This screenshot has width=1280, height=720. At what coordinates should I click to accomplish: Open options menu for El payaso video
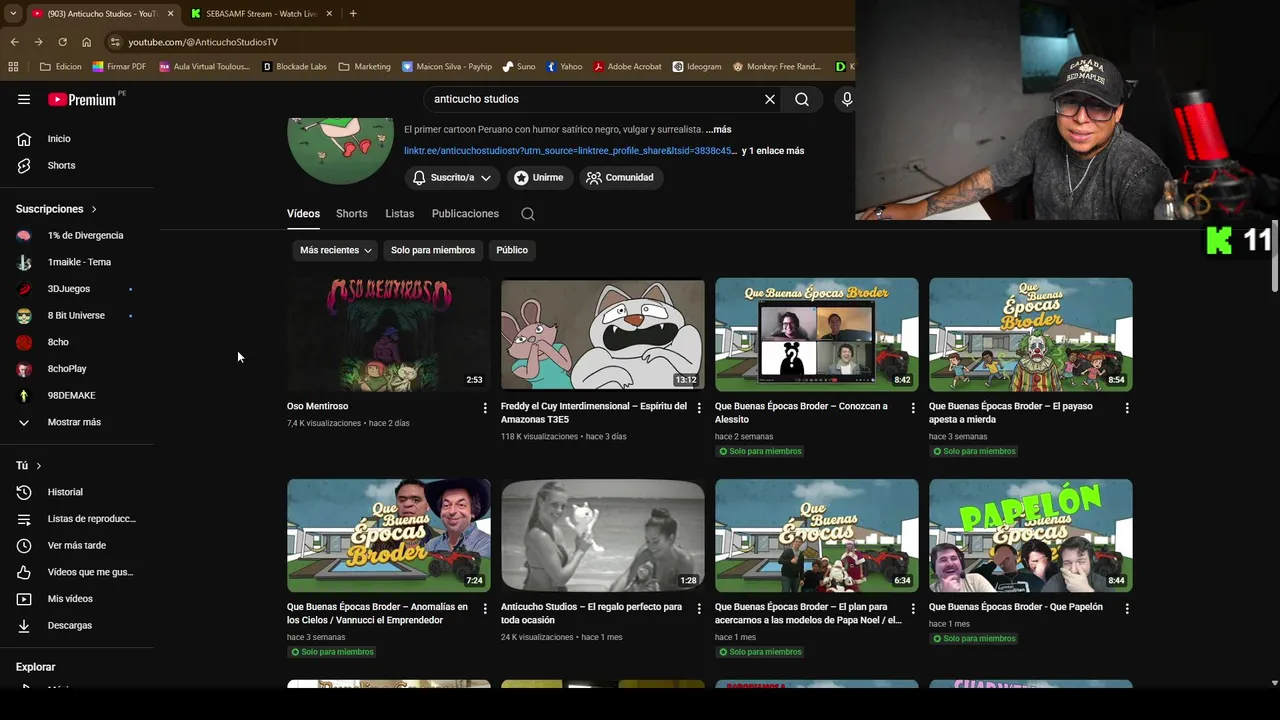point(1127,408)
